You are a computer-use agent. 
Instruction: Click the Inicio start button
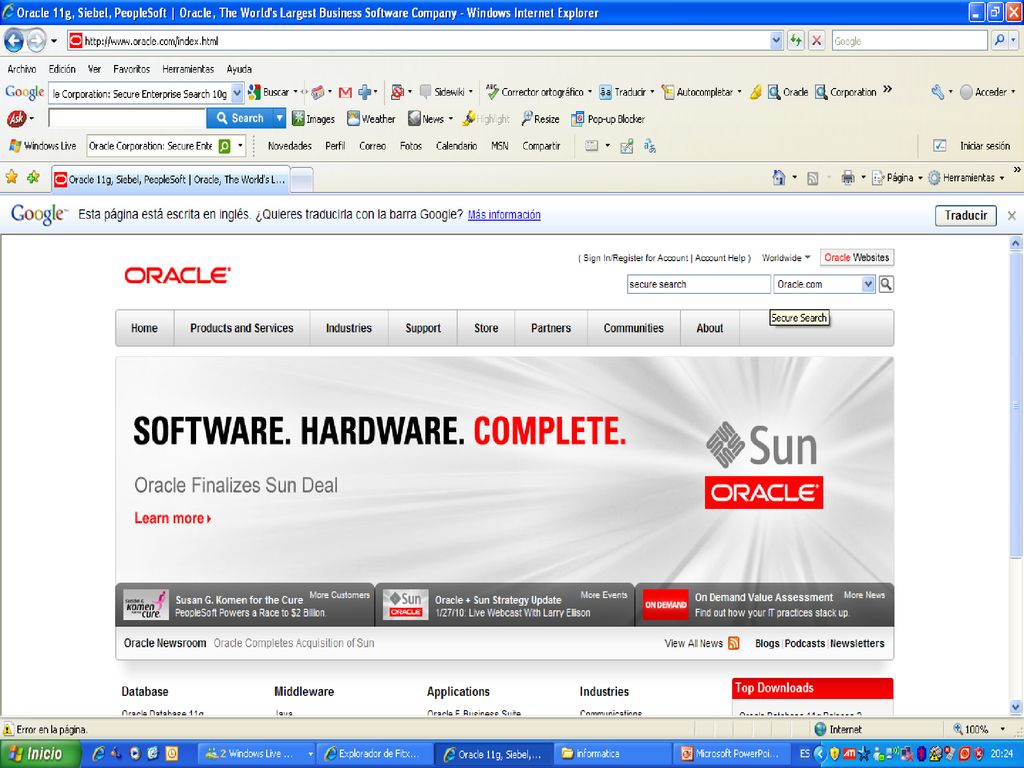click(x=40, y=754)
